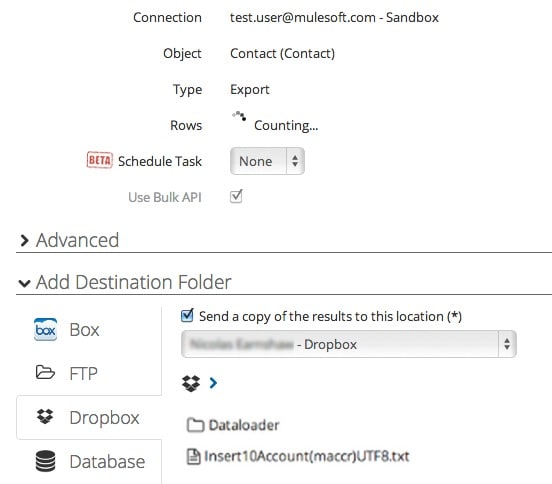Screen dimensions: 552x484
Task: Click the Schedule Task label
Action: (x=160, y=161)
